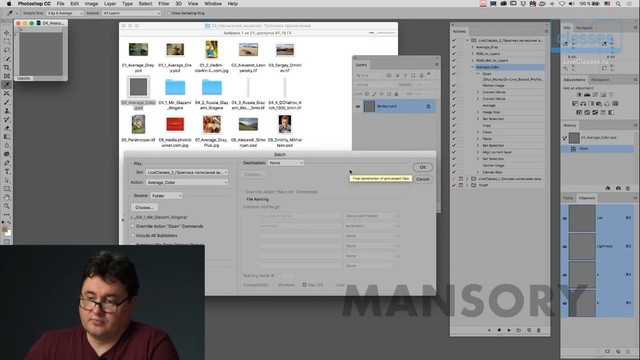The width and height of the screenshot is (640, 360).
Task: Switch to the Navigator tab
Action: click(584, 28)
